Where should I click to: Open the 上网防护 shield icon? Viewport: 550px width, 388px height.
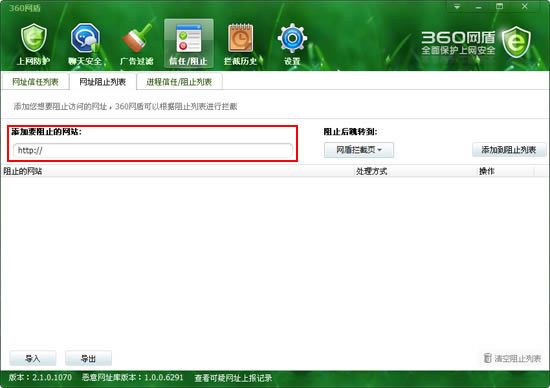(33, 38)
